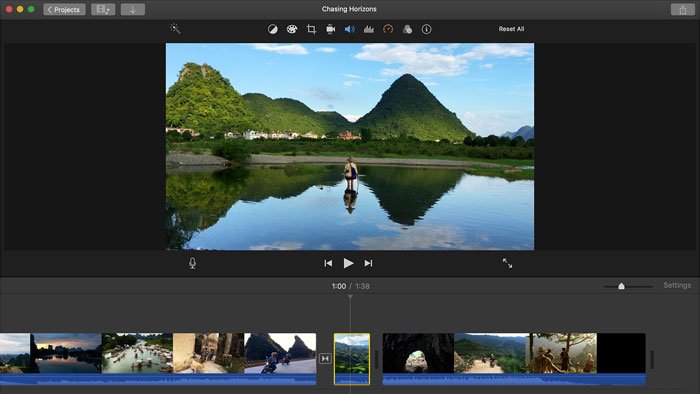The height and width of the screenshot is (394, 700).
Task: Select the first partially visible clip
Action: 15,353
